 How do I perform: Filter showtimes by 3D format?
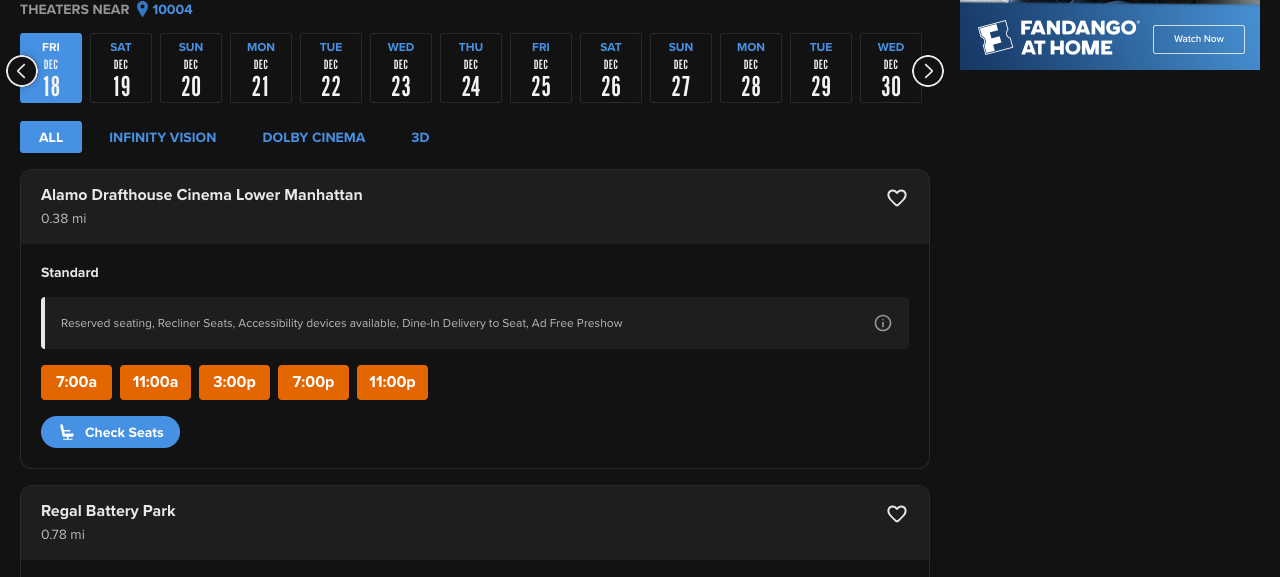click(420, 137)
